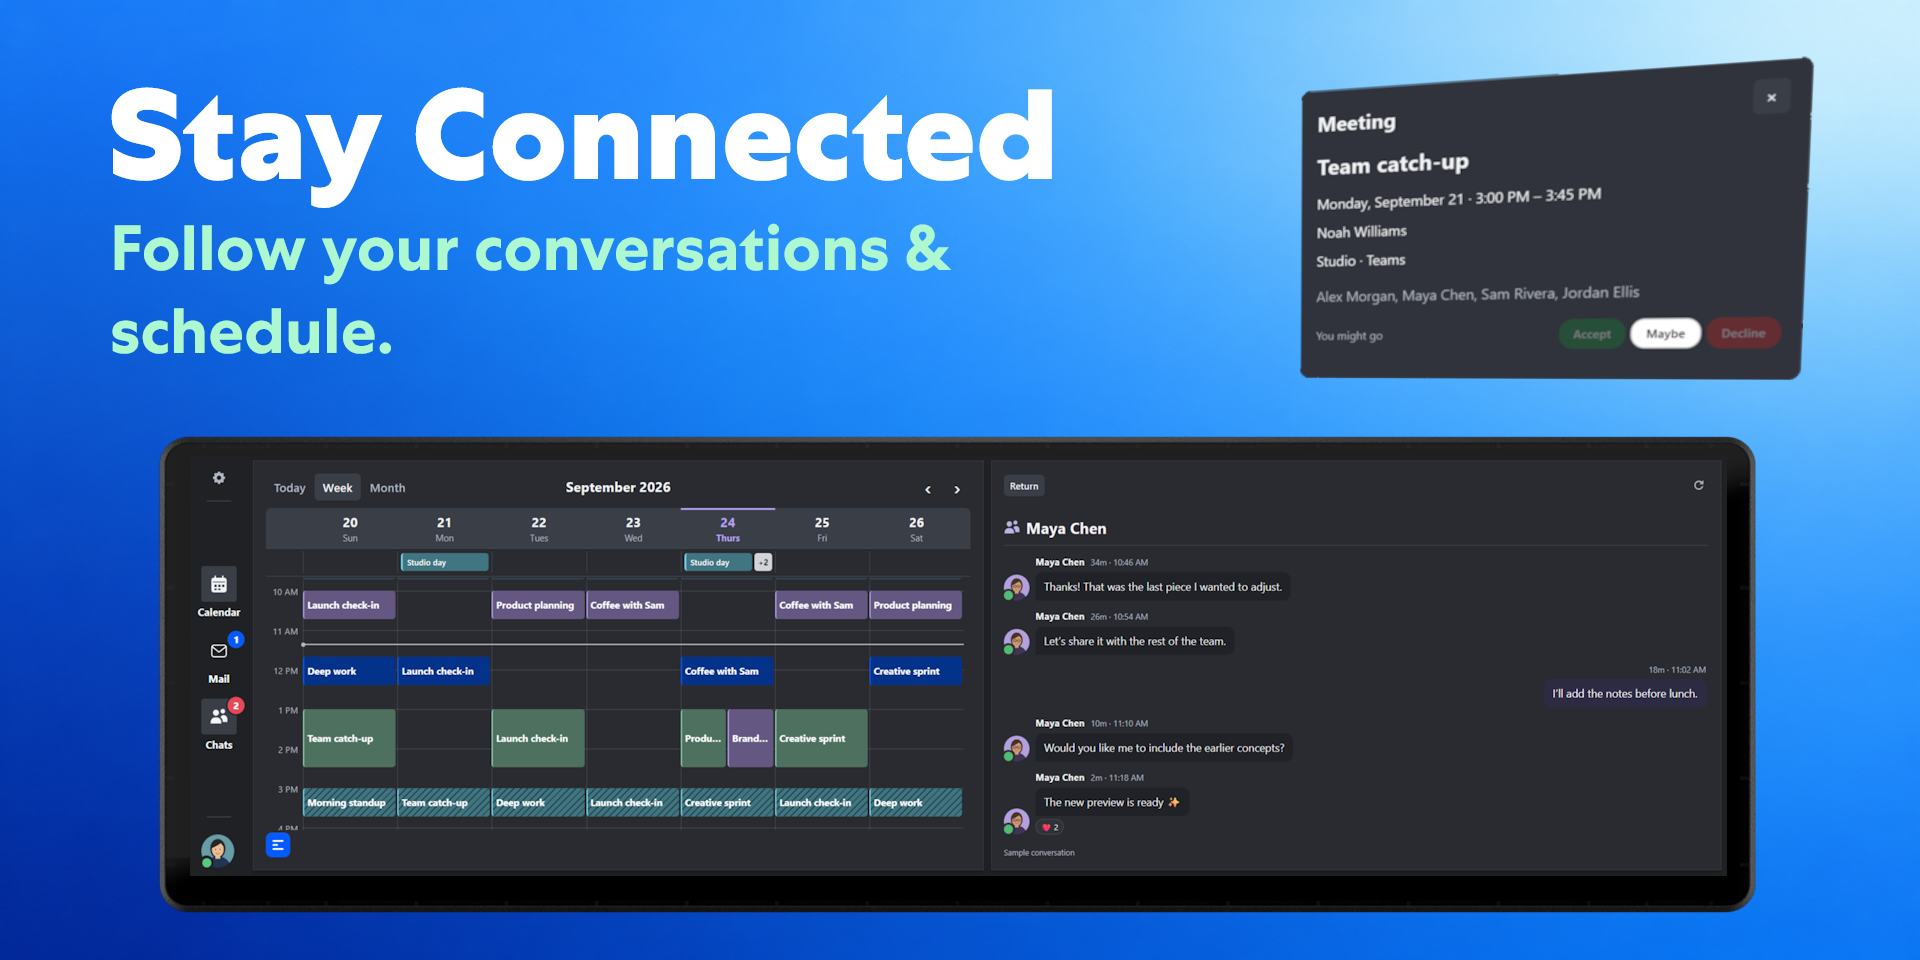Go to next week arrow
Viewport: 1920px width, 960px height.
pos(957,489)
